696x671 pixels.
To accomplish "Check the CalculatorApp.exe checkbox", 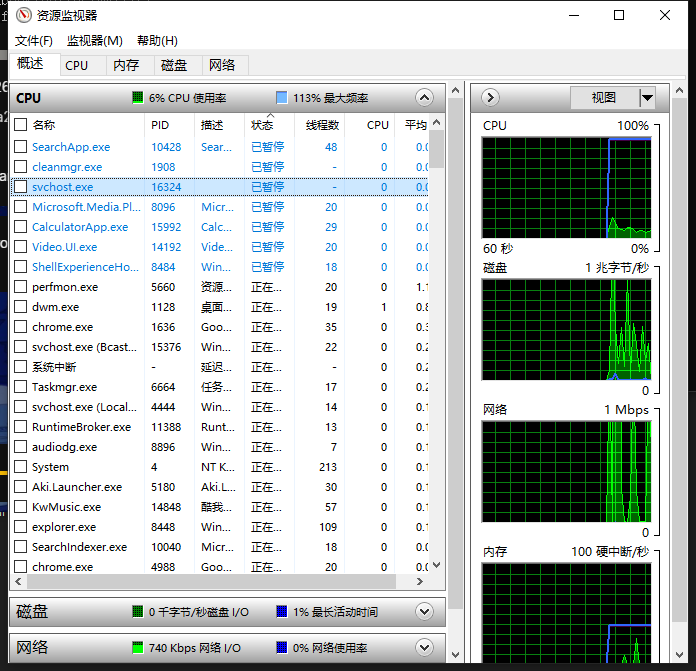I will pyautogui.click(x=20, y=227).
